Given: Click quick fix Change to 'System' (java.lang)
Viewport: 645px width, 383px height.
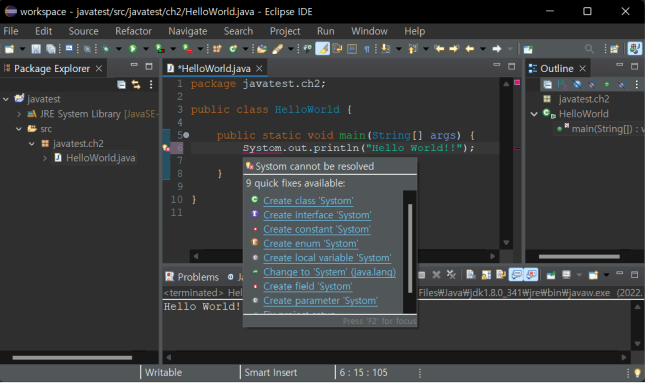Looking at the screenshot, I should click(329, 272).
